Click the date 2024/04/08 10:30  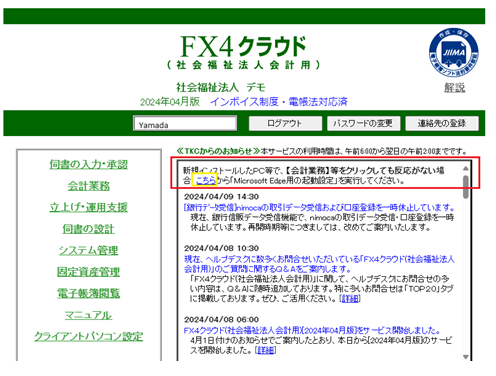coord(221,248)
